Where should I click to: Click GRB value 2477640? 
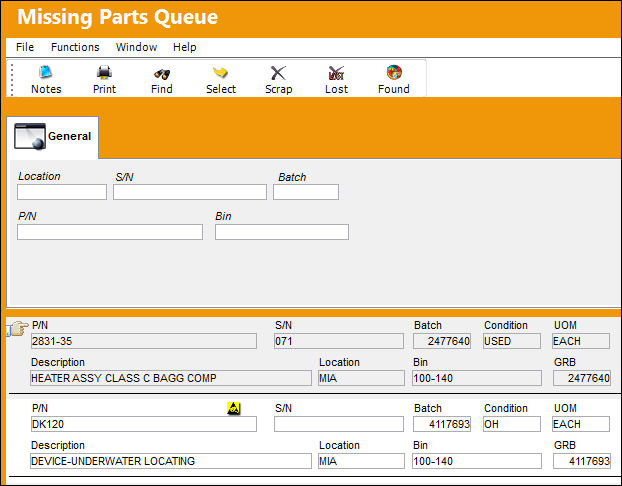582,378
